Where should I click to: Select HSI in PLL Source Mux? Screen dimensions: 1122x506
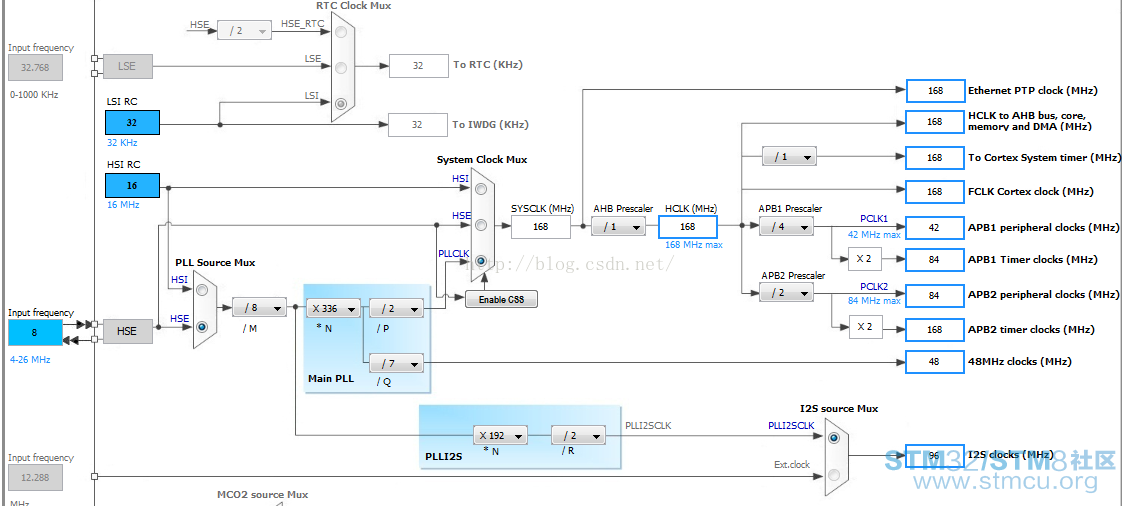203,290
